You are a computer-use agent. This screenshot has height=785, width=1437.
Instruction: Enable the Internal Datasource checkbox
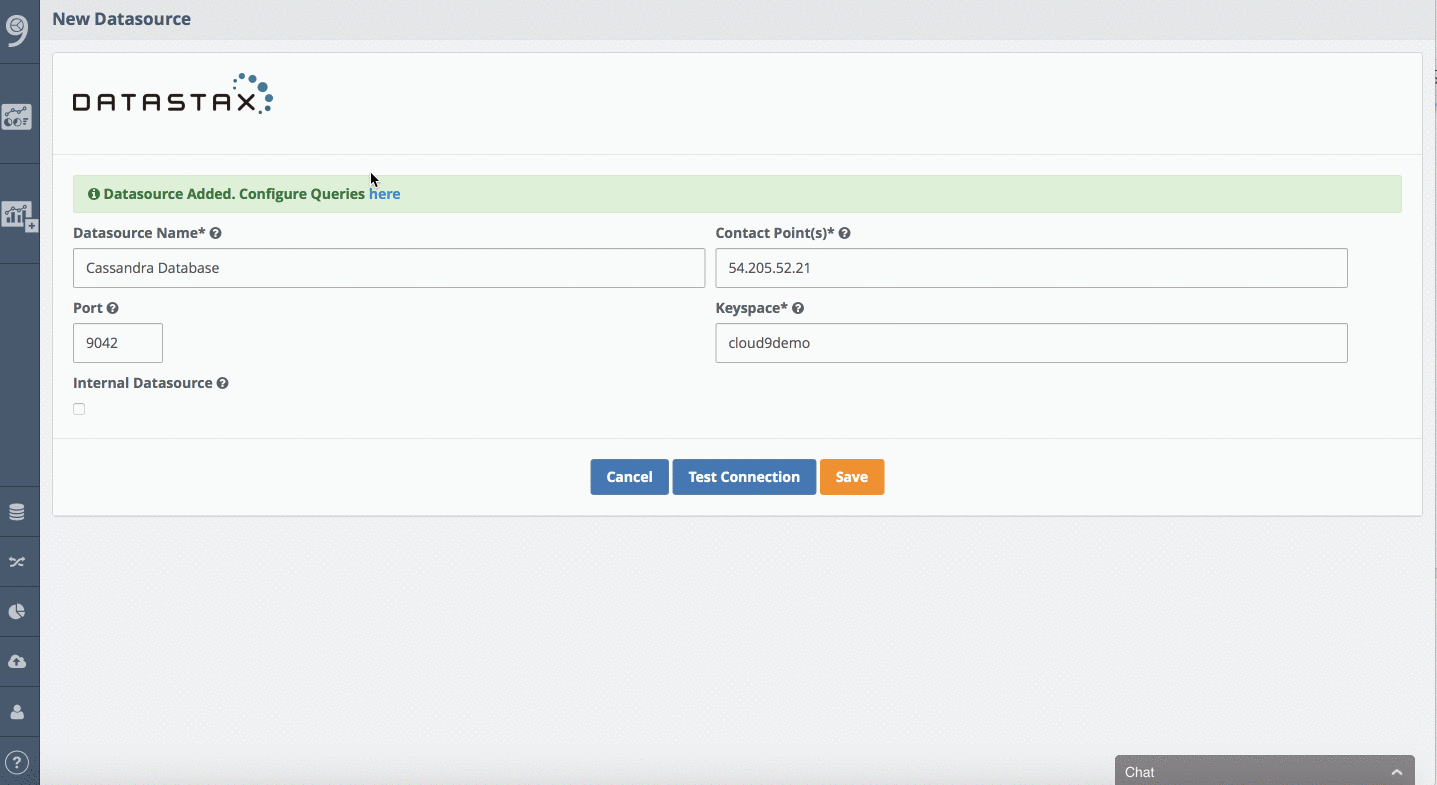coord(79,409)
